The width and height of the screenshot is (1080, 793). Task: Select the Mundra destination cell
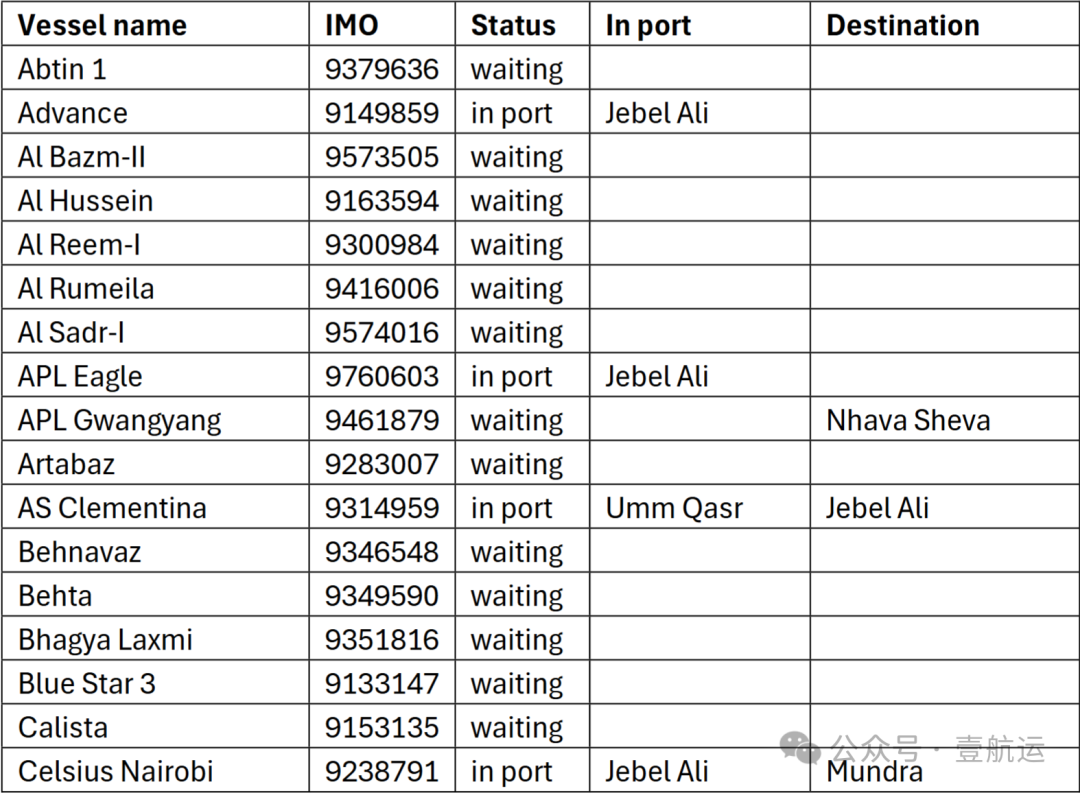click(x=874, y=773)
